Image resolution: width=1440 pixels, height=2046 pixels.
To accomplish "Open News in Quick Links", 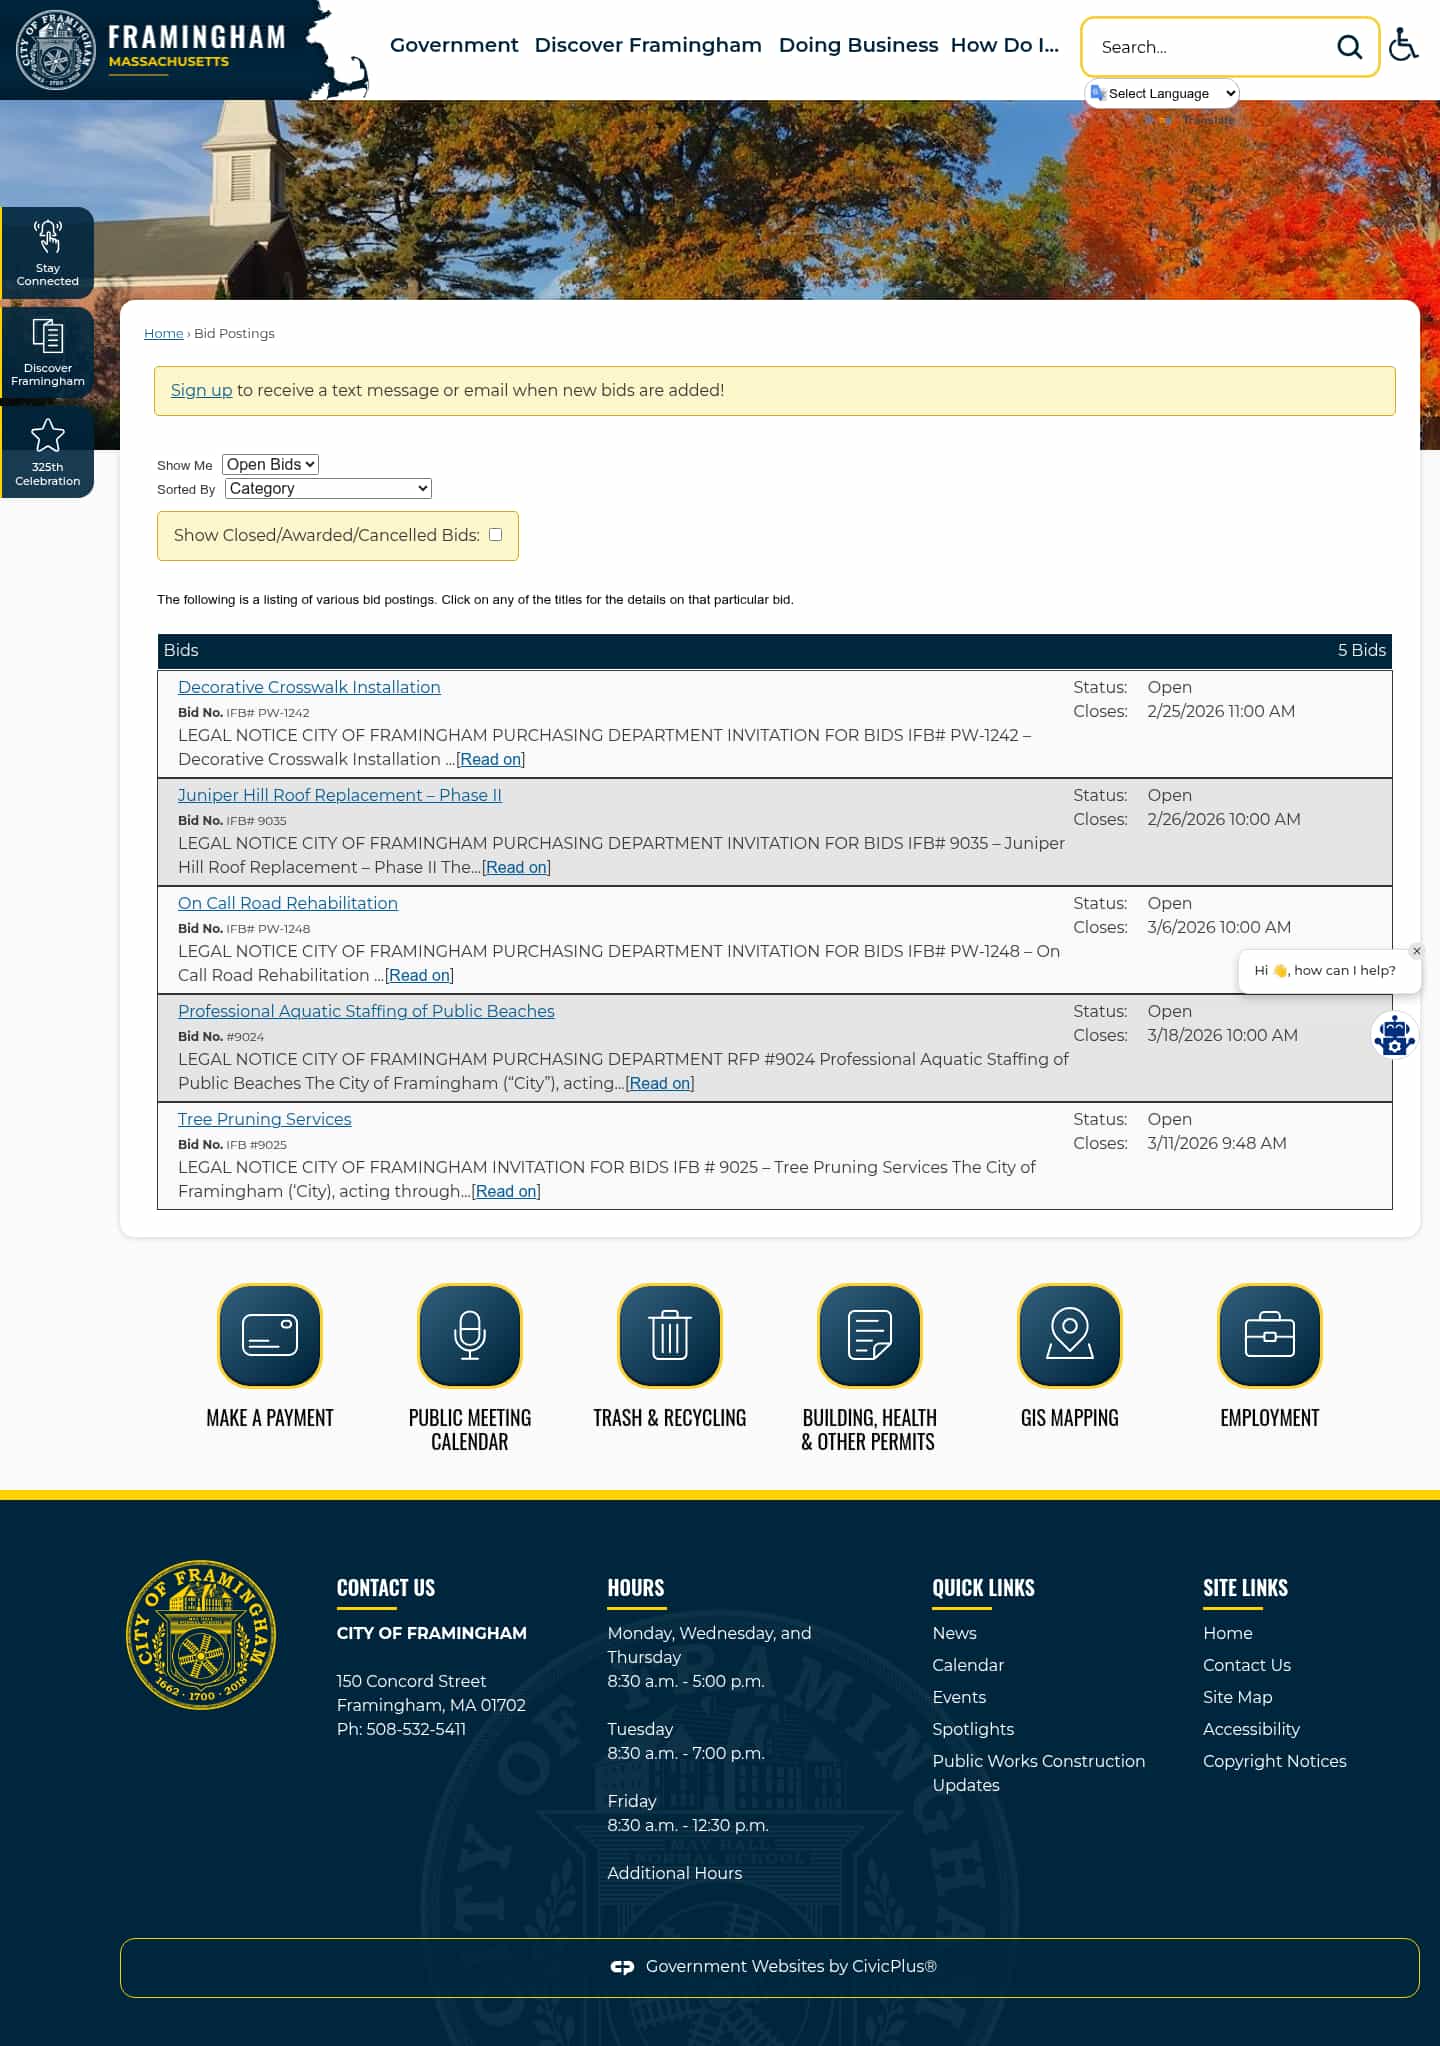I will (955, 1633).
